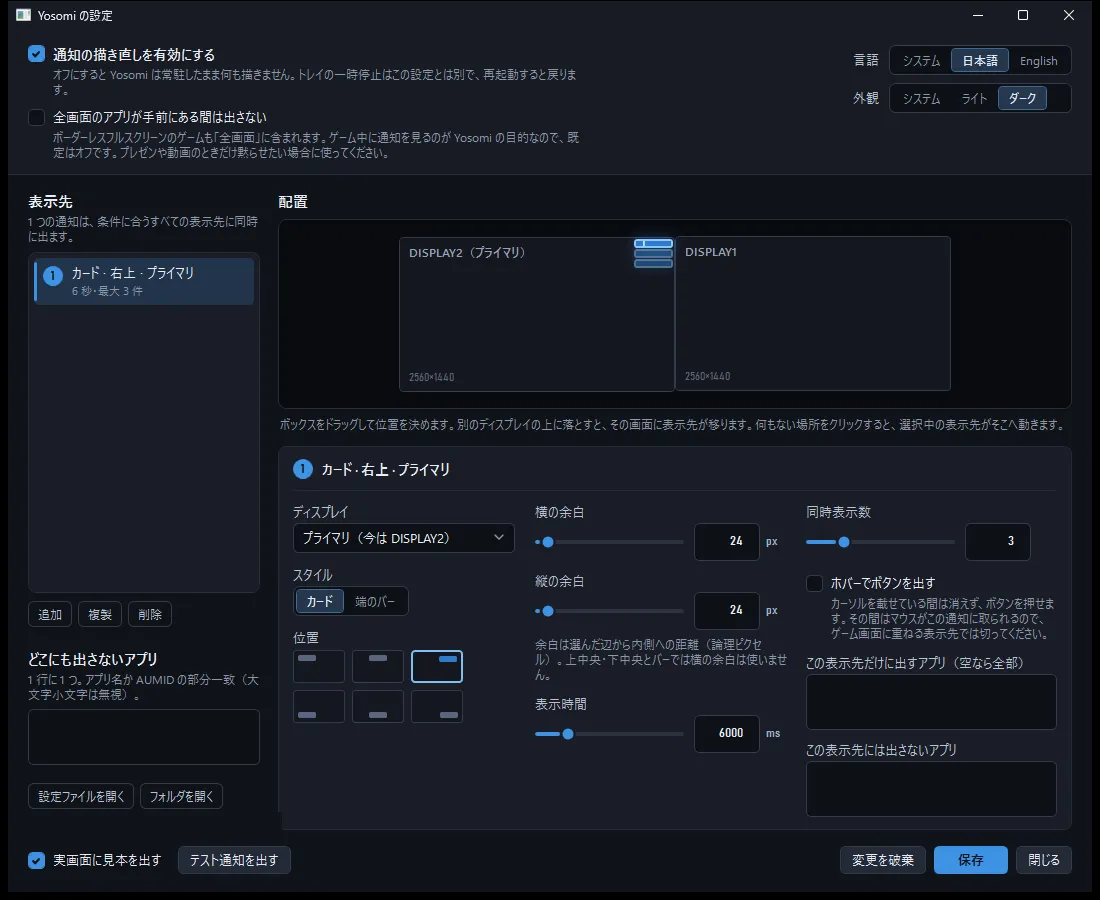1100x900 pixels.
Task: Click 追加 button
Action: point(50,614)
